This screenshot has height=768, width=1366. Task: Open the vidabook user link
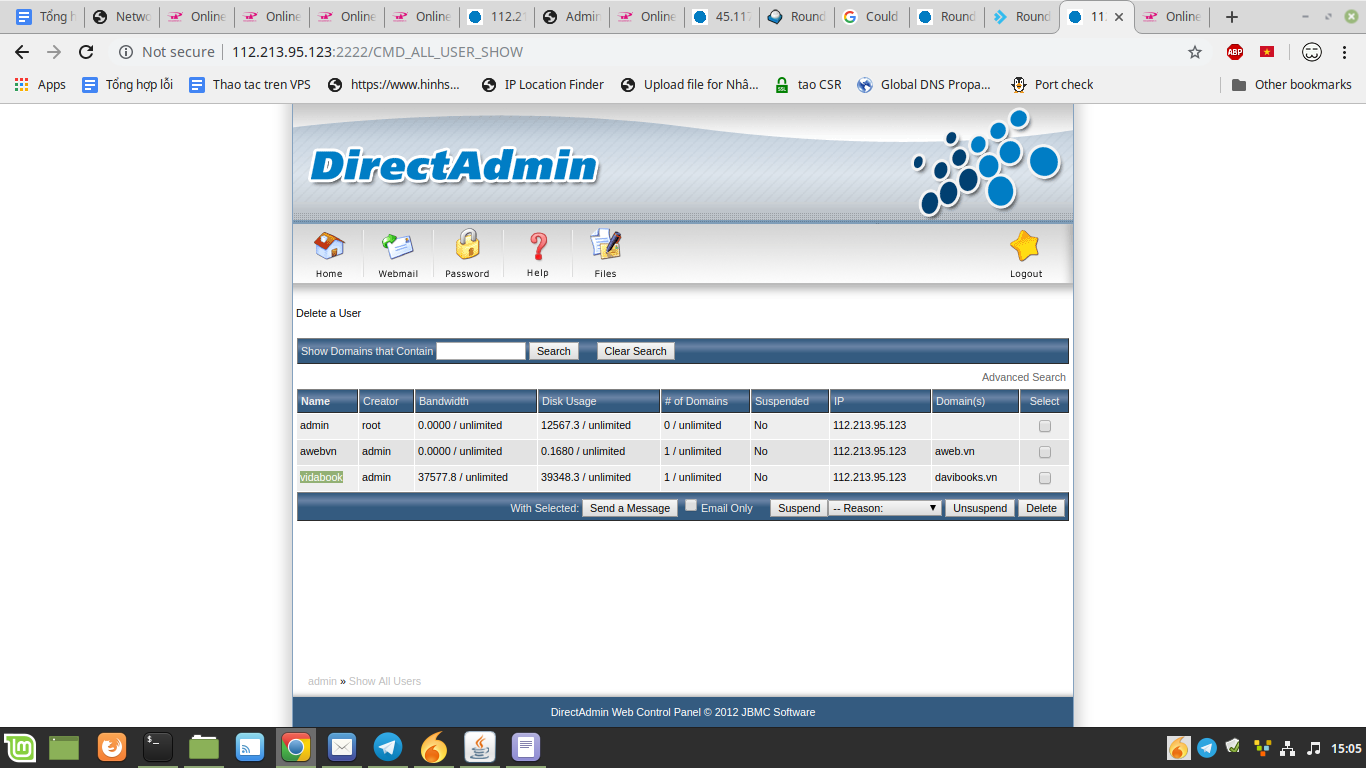coord(321,477)
